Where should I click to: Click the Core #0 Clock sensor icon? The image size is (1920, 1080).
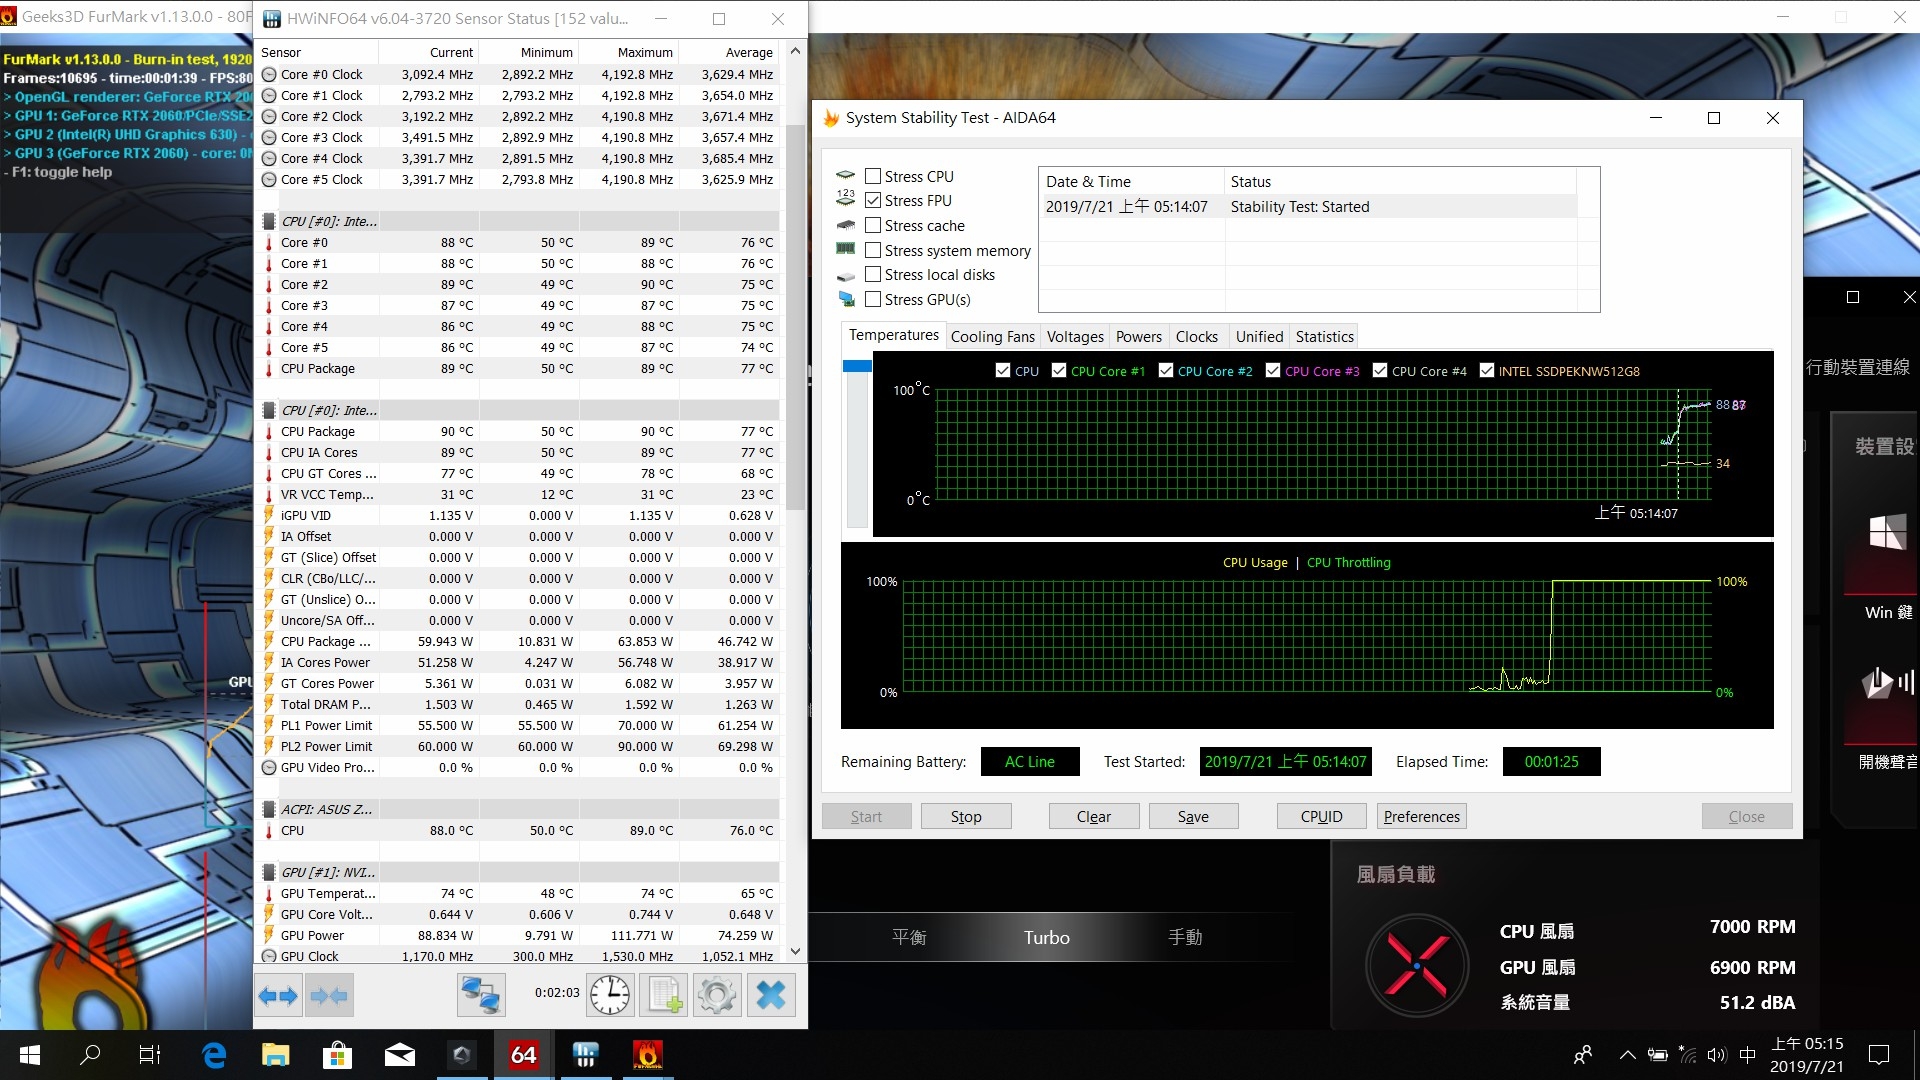(269, 75)
